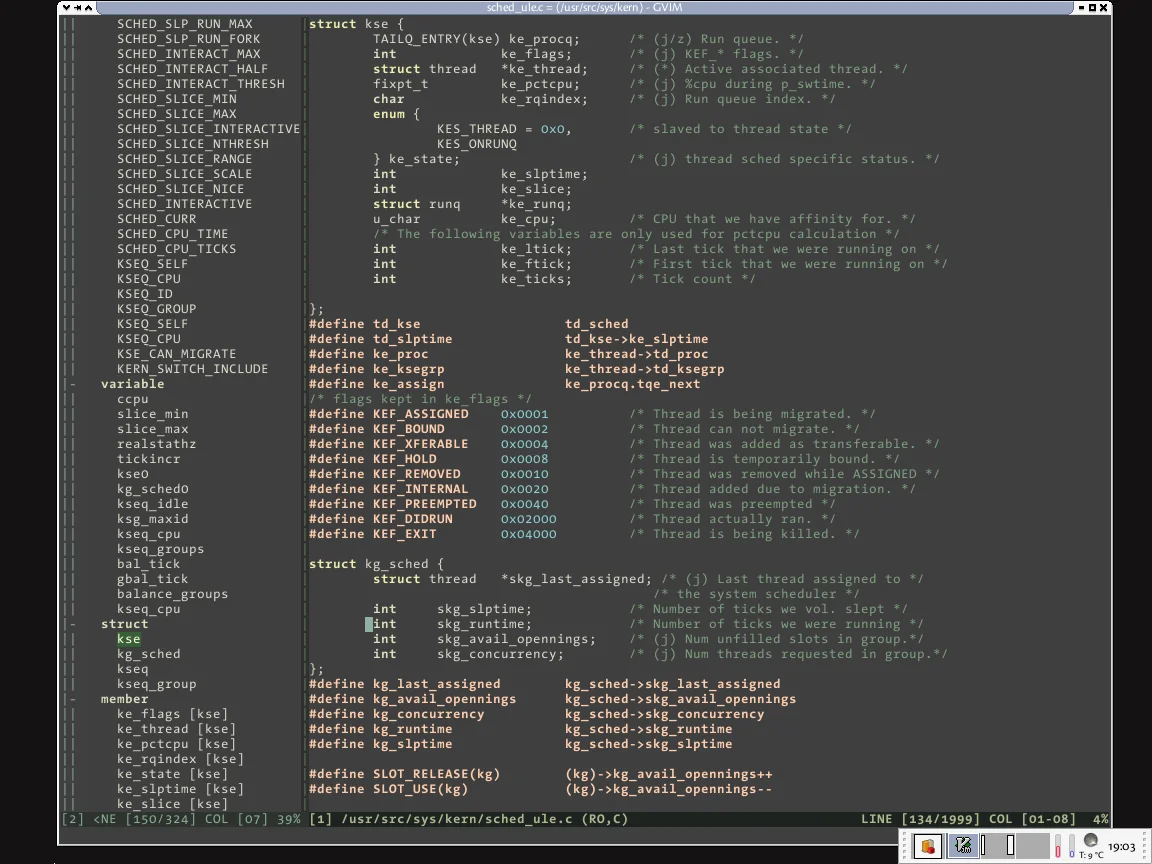The width and height of the screenshot is (1152, 864).
Task: Click 'struct kg_sched {' line in the code
Action: tap(376, 564)
